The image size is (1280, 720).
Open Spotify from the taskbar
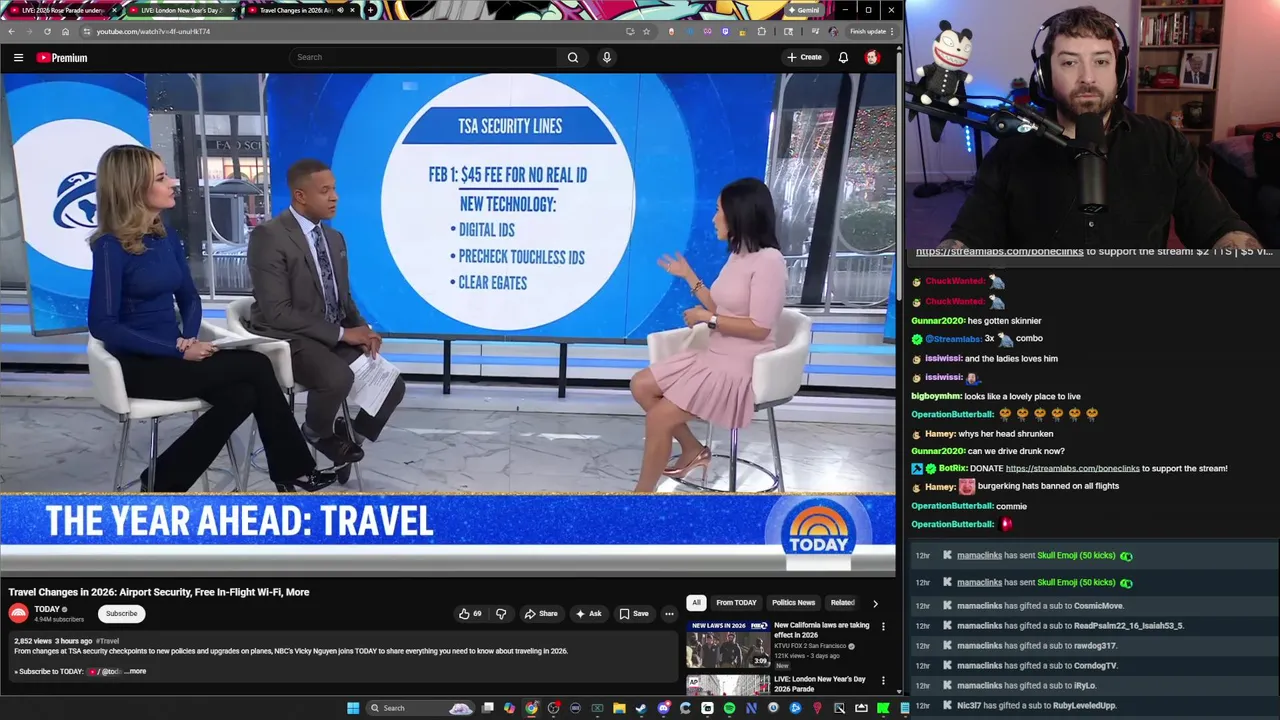click(x=729, y=708)
